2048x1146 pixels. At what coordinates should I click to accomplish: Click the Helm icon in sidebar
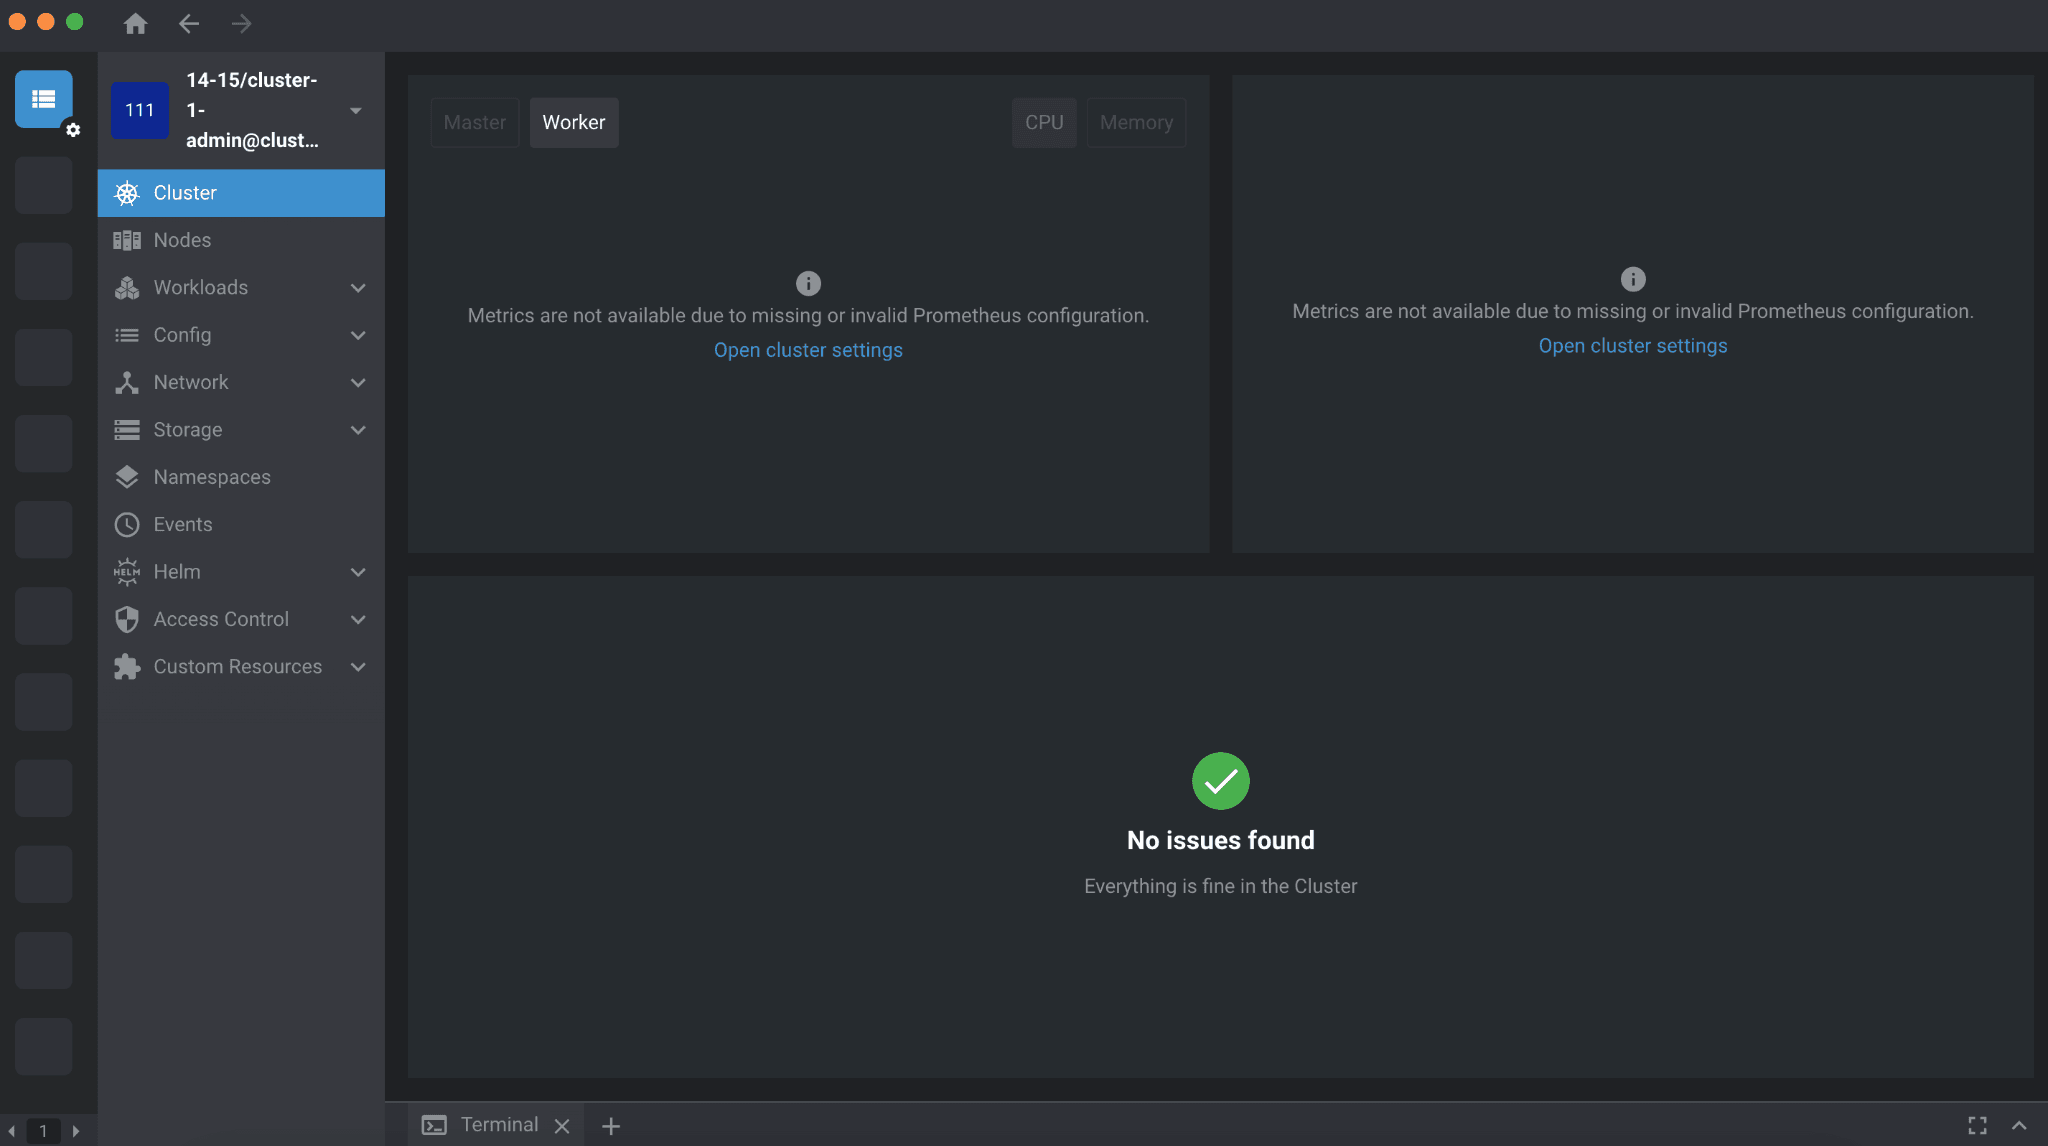pyautogui.click(x=127, y=572)
